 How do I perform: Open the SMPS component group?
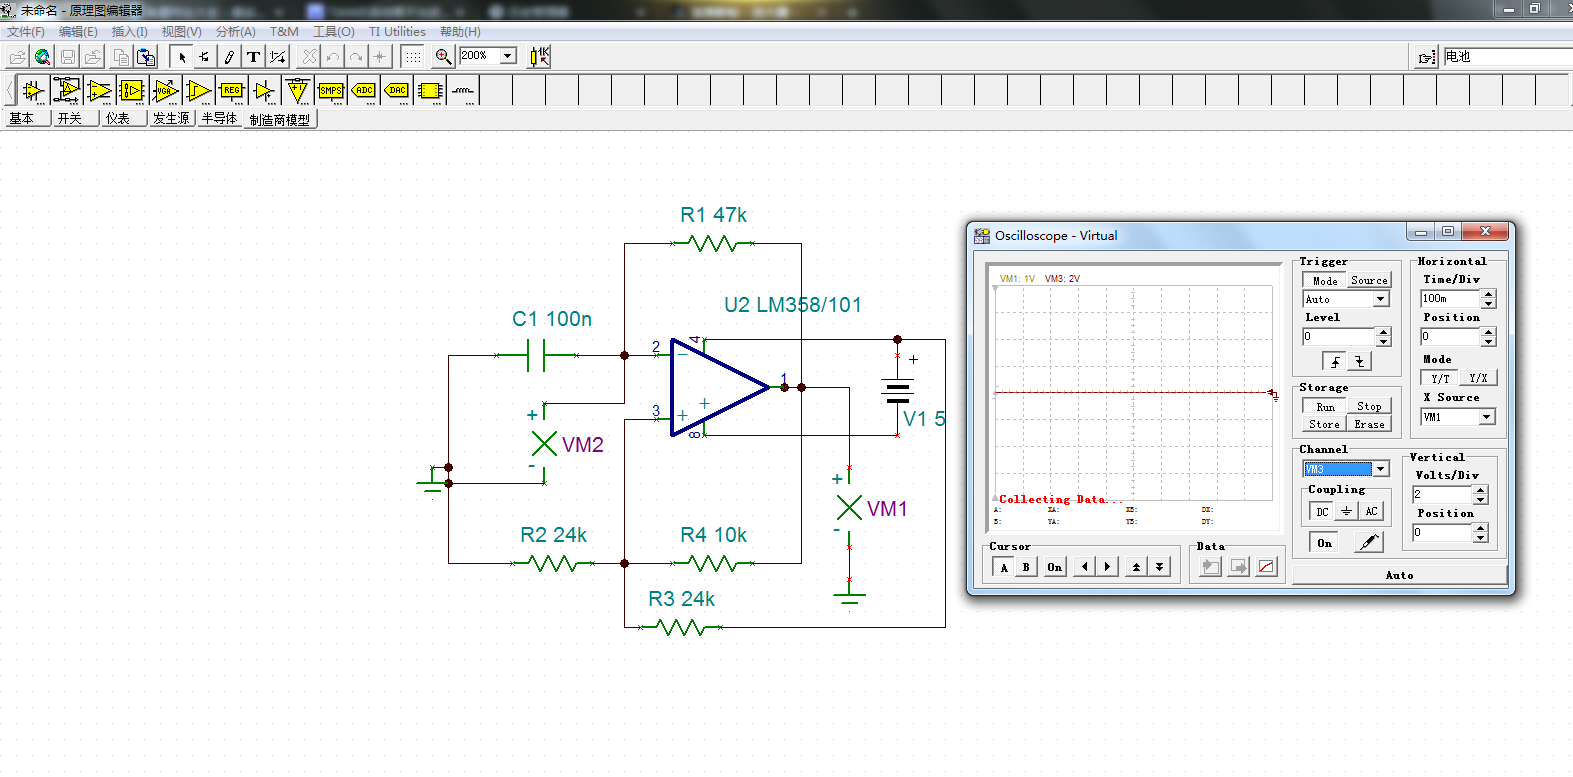(331, 90)
